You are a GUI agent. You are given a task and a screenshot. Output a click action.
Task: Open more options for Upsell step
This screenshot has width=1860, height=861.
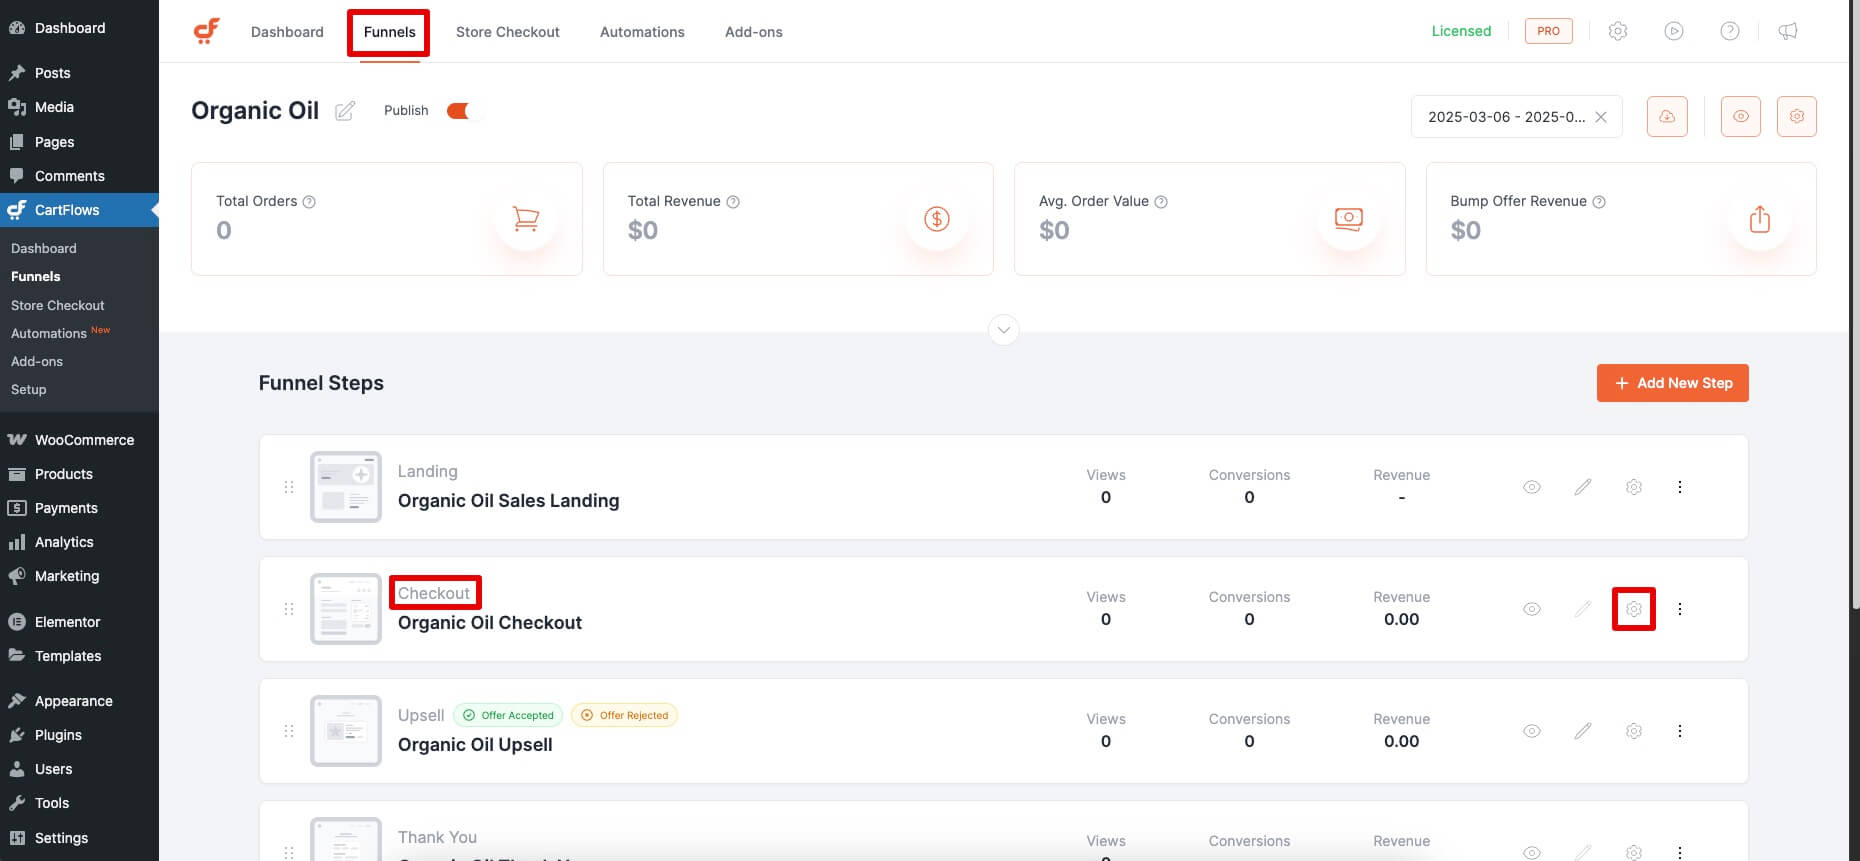1680,731
